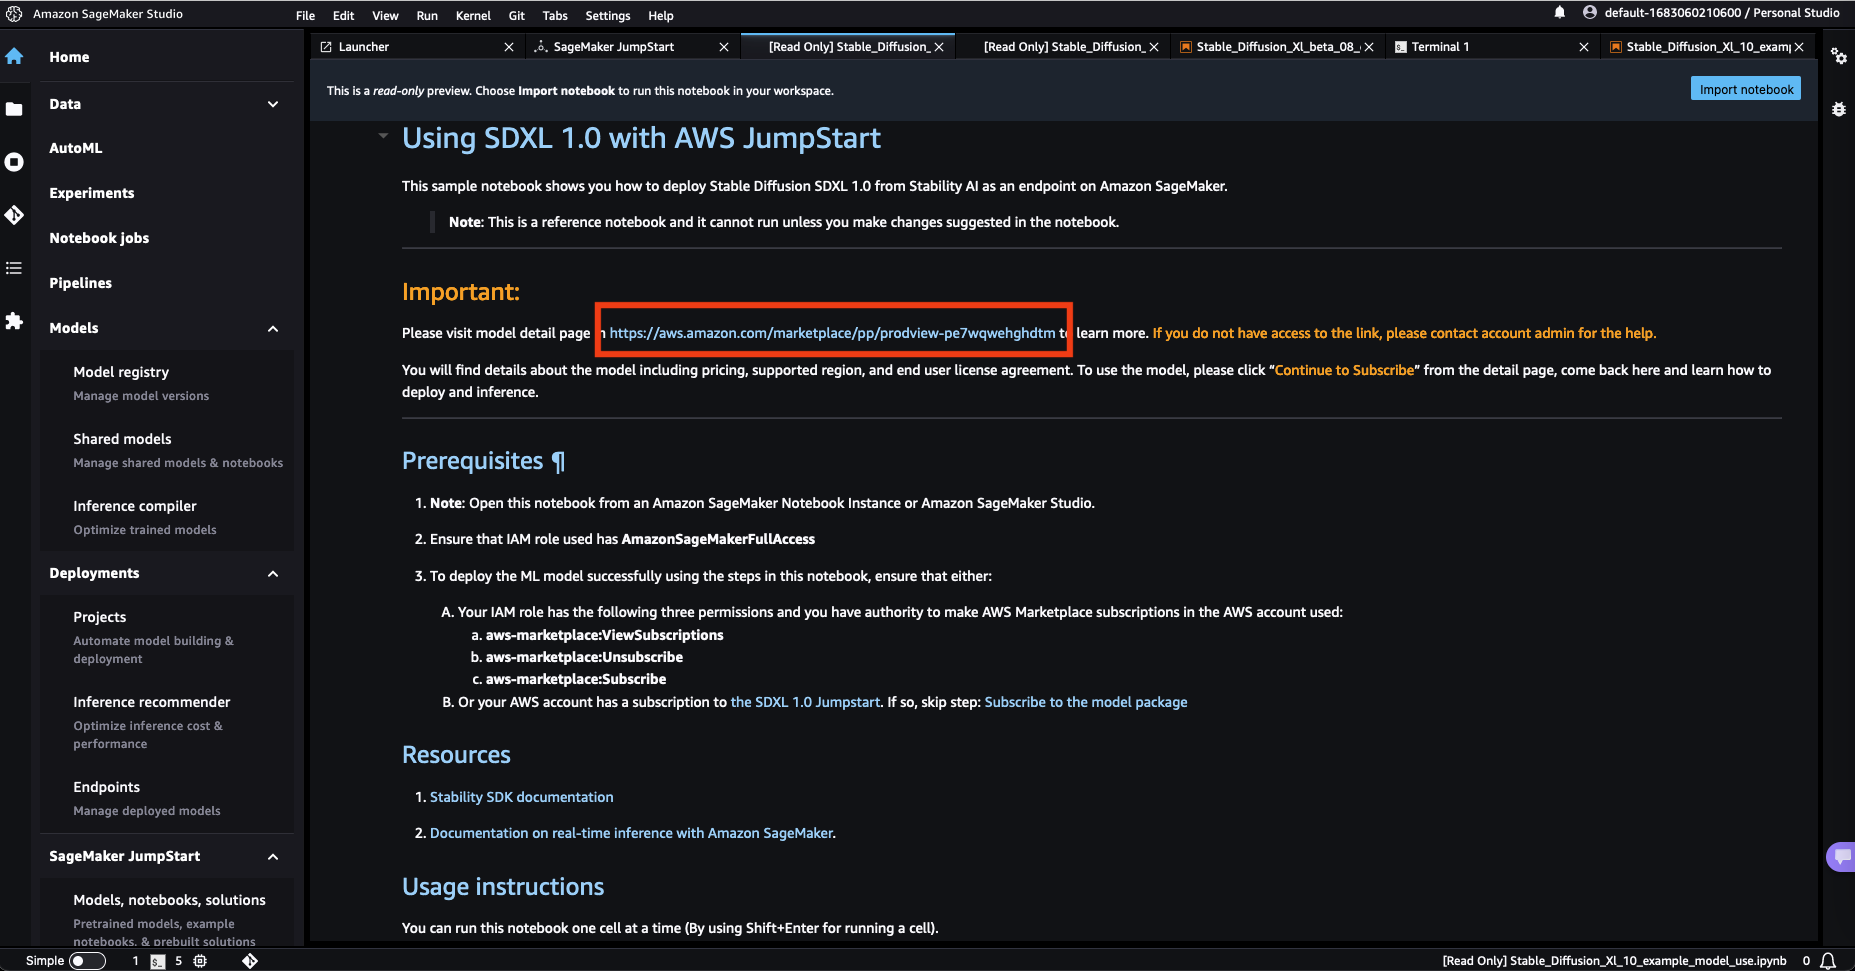
Task: Click the Import notebook button
Action: [1746, 89]
